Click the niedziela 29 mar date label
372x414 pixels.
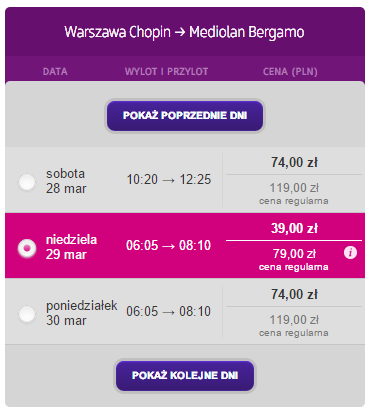71,247
